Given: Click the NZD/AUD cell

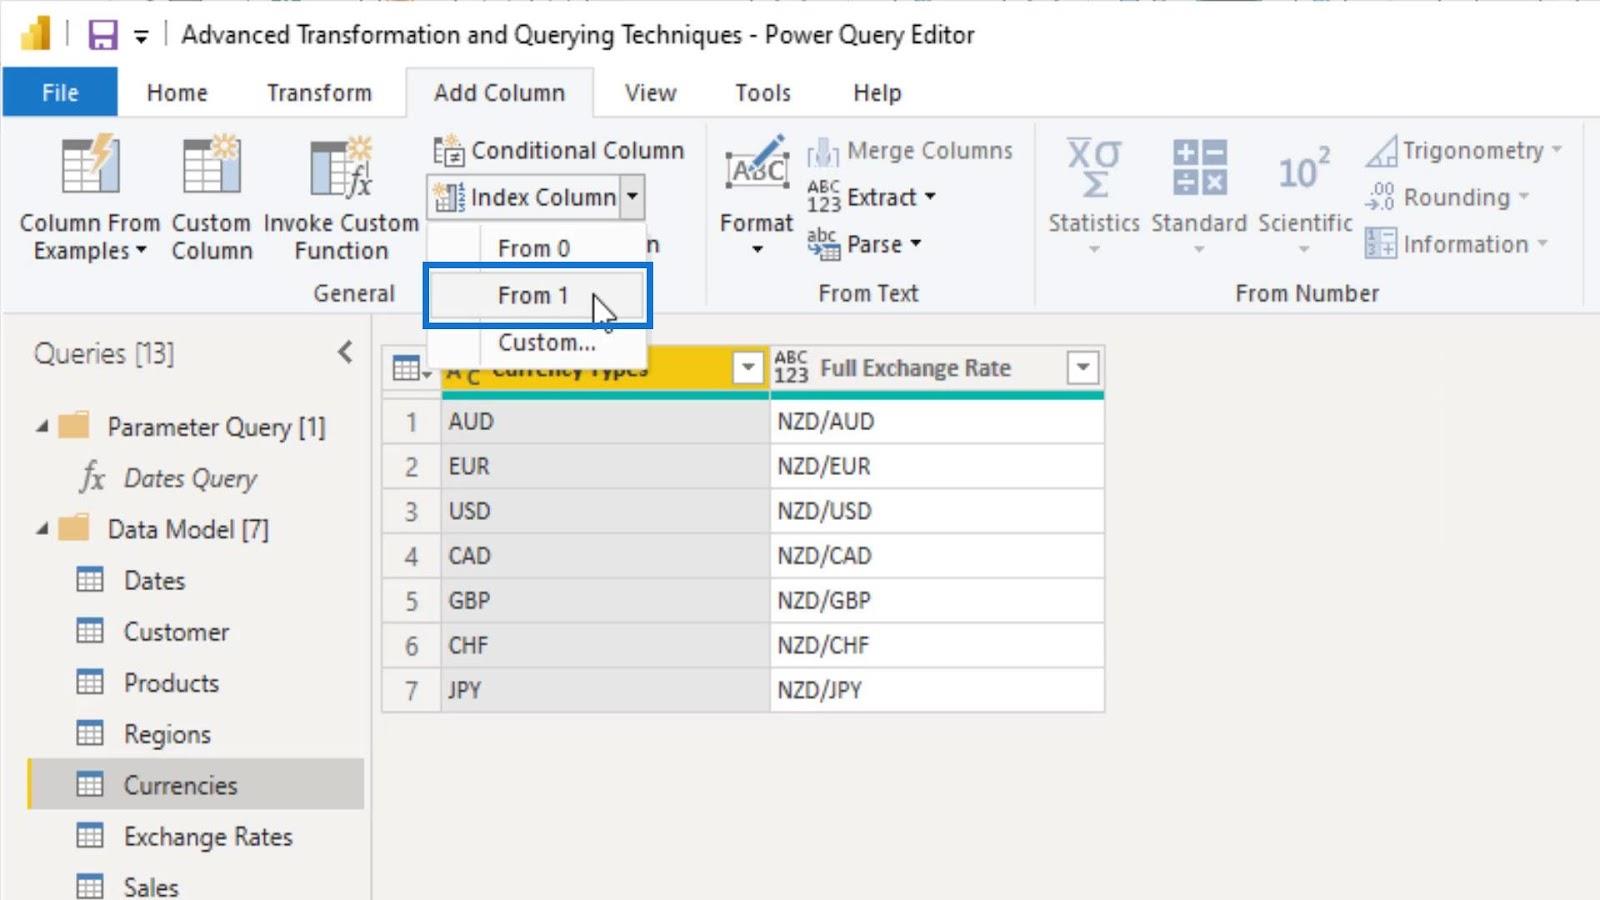Looking at the screenshot, I should tap(937, 422).
